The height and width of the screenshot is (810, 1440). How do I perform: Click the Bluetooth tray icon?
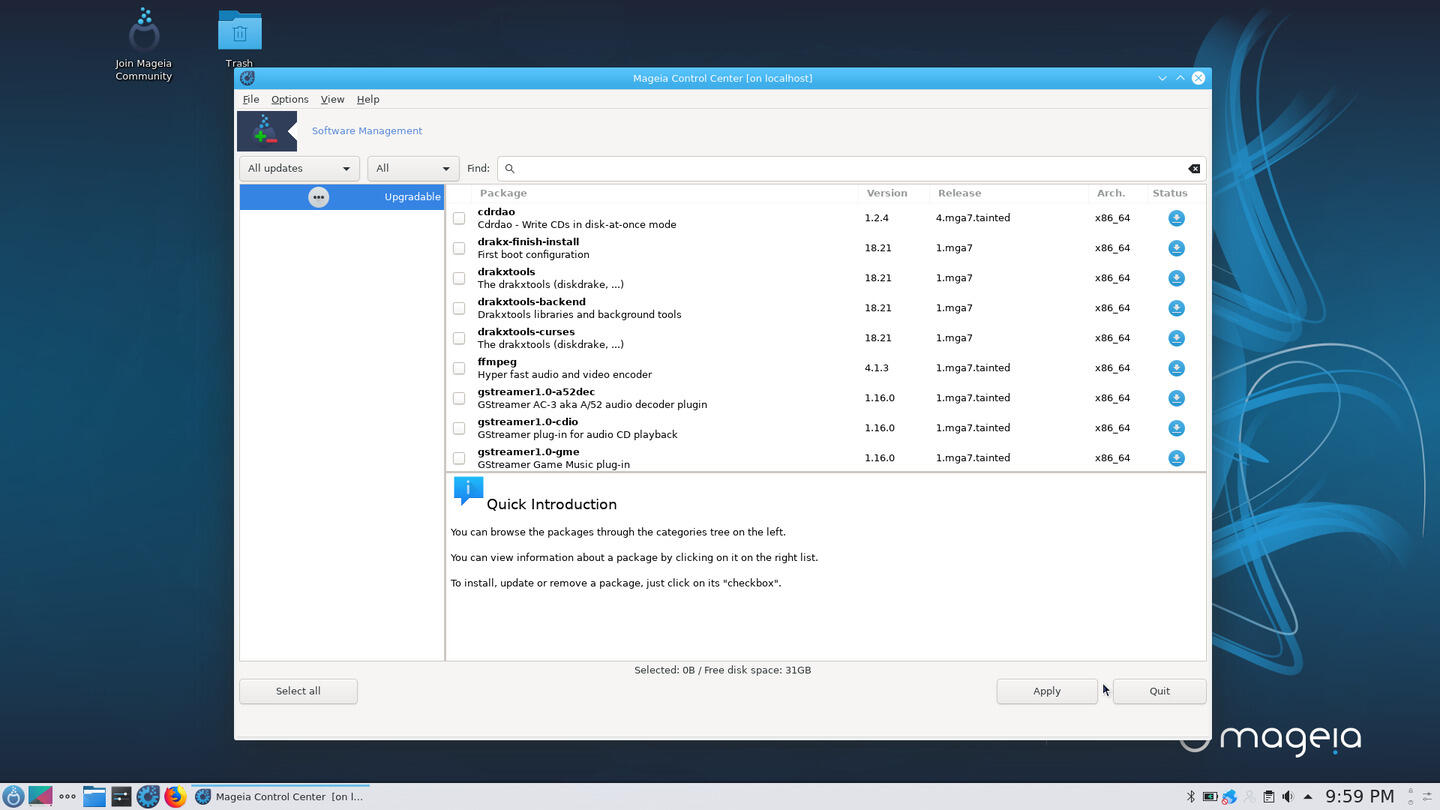click(1190, 797)
